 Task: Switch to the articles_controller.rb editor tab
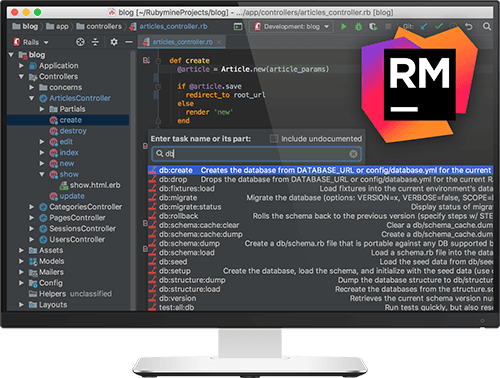coord(183,42)
